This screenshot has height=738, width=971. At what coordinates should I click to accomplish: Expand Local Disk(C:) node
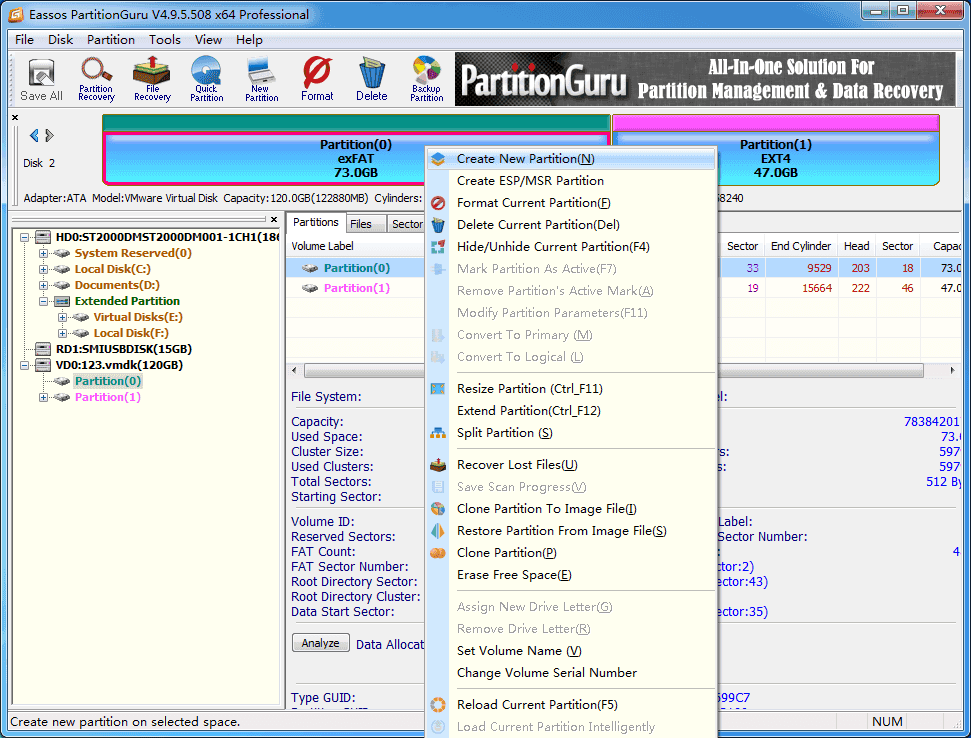coord(43,269)
